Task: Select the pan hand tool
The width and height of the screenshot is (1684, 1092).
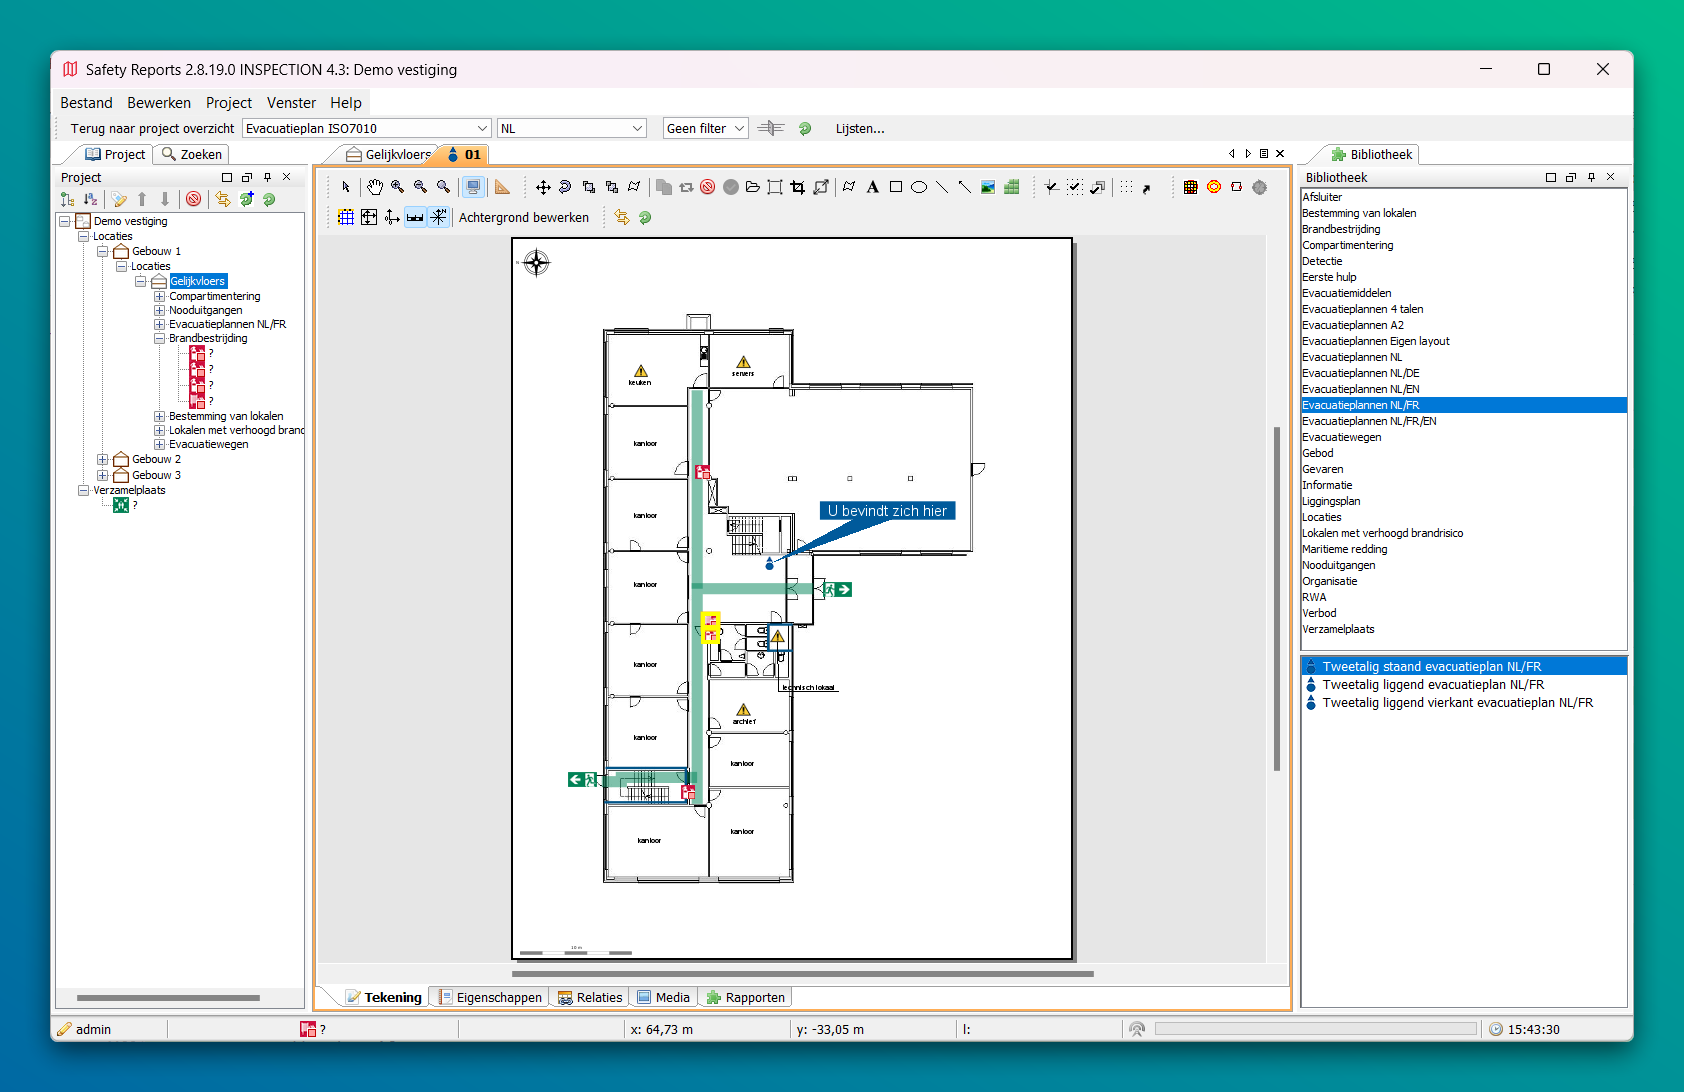Action: (374, 187)
